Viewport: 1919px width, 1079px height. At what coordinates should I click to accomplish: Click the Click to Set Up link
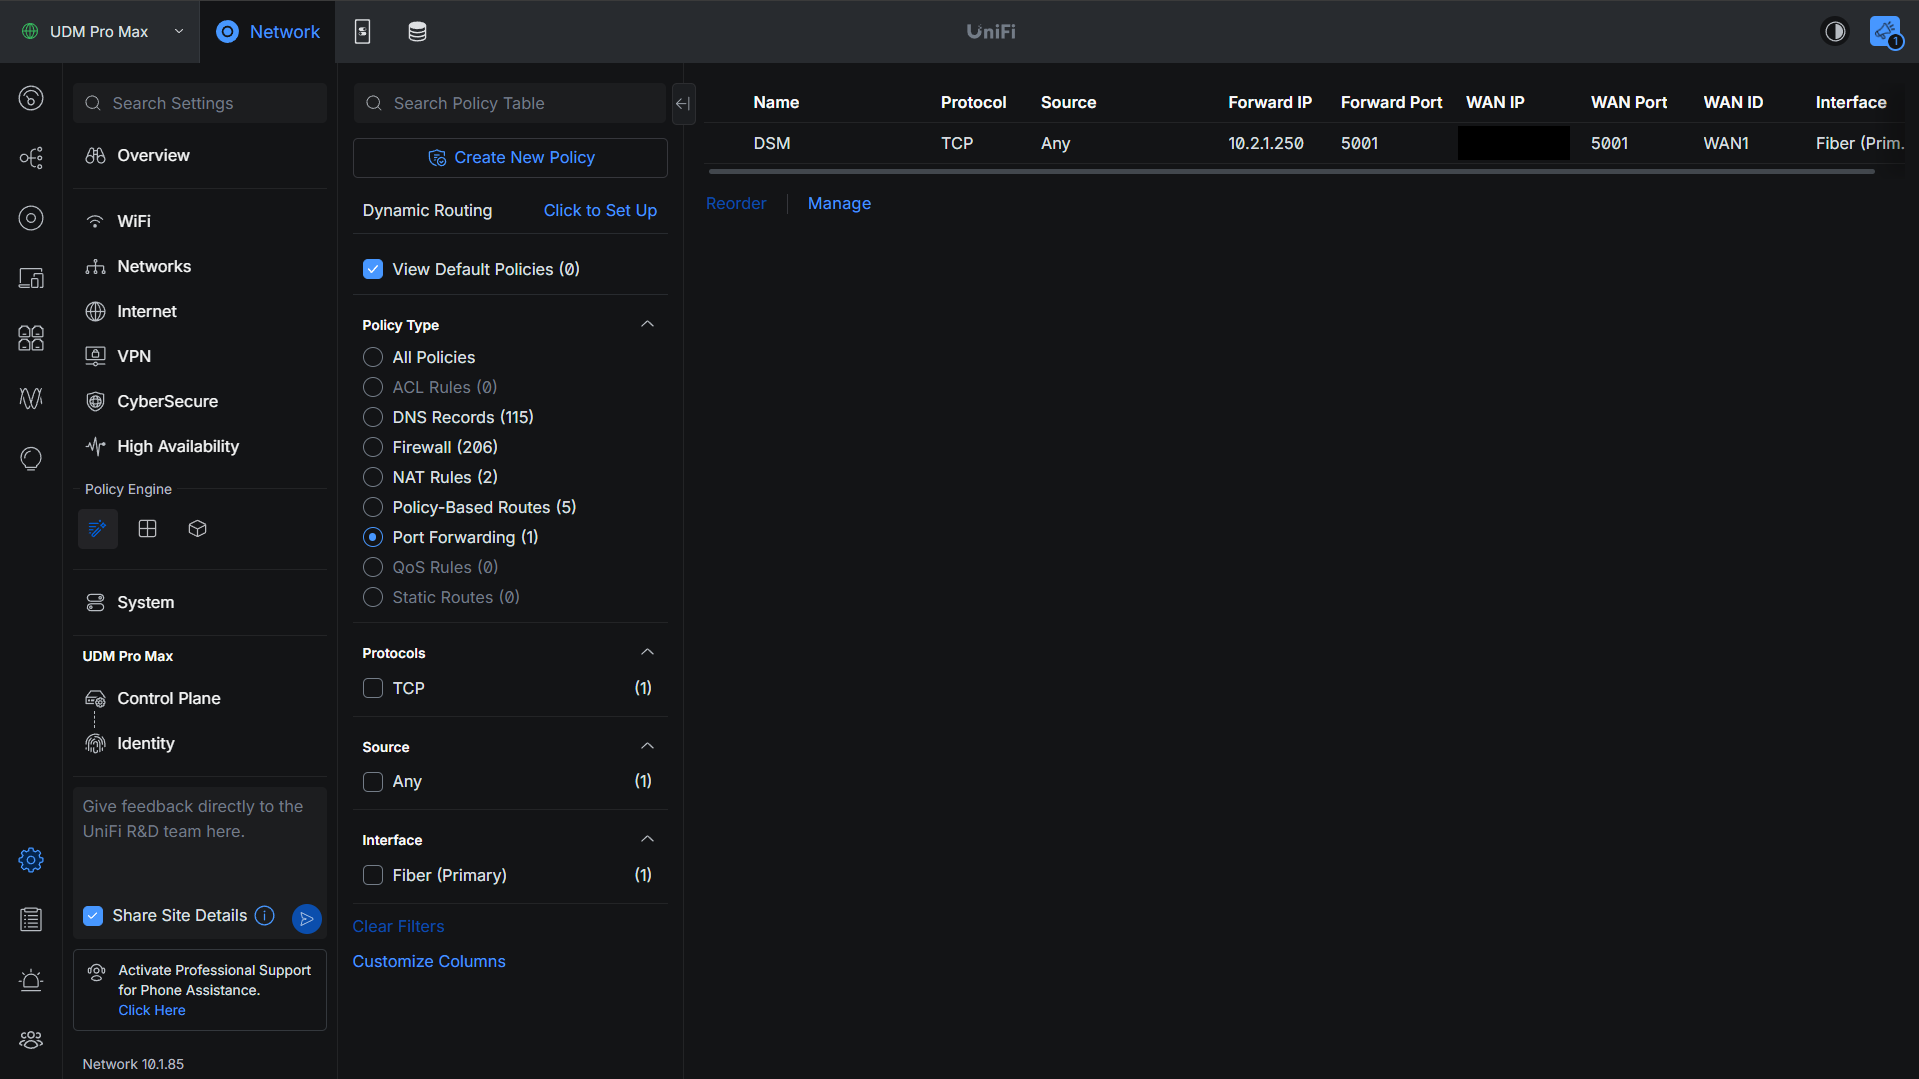600,210
